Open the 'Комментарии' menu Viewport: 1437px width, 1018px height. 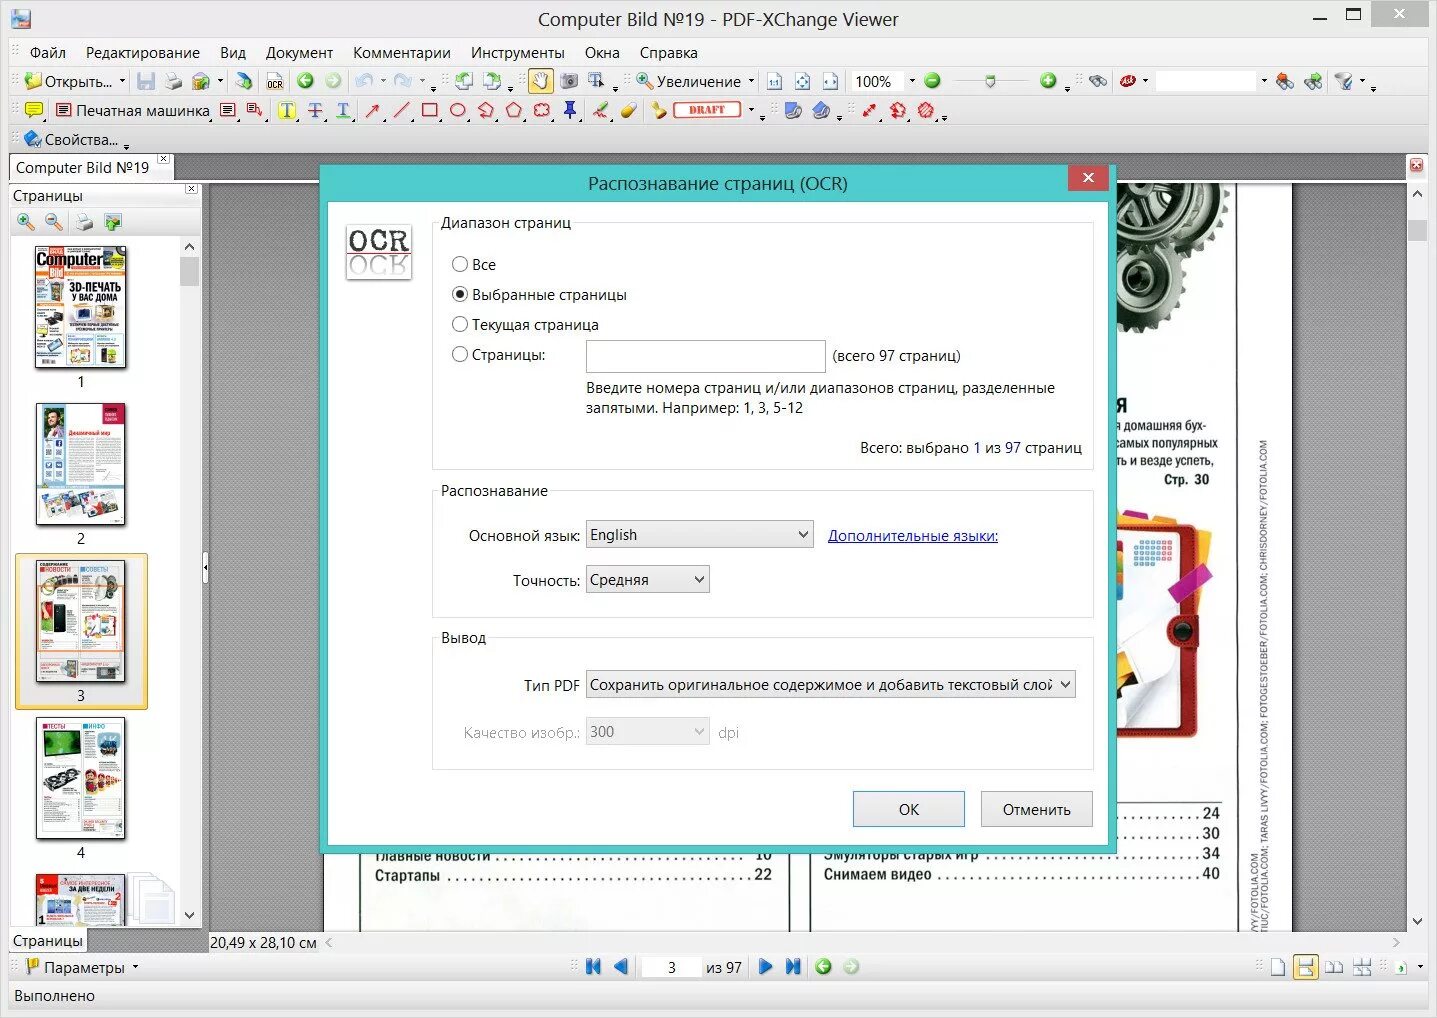402,53
